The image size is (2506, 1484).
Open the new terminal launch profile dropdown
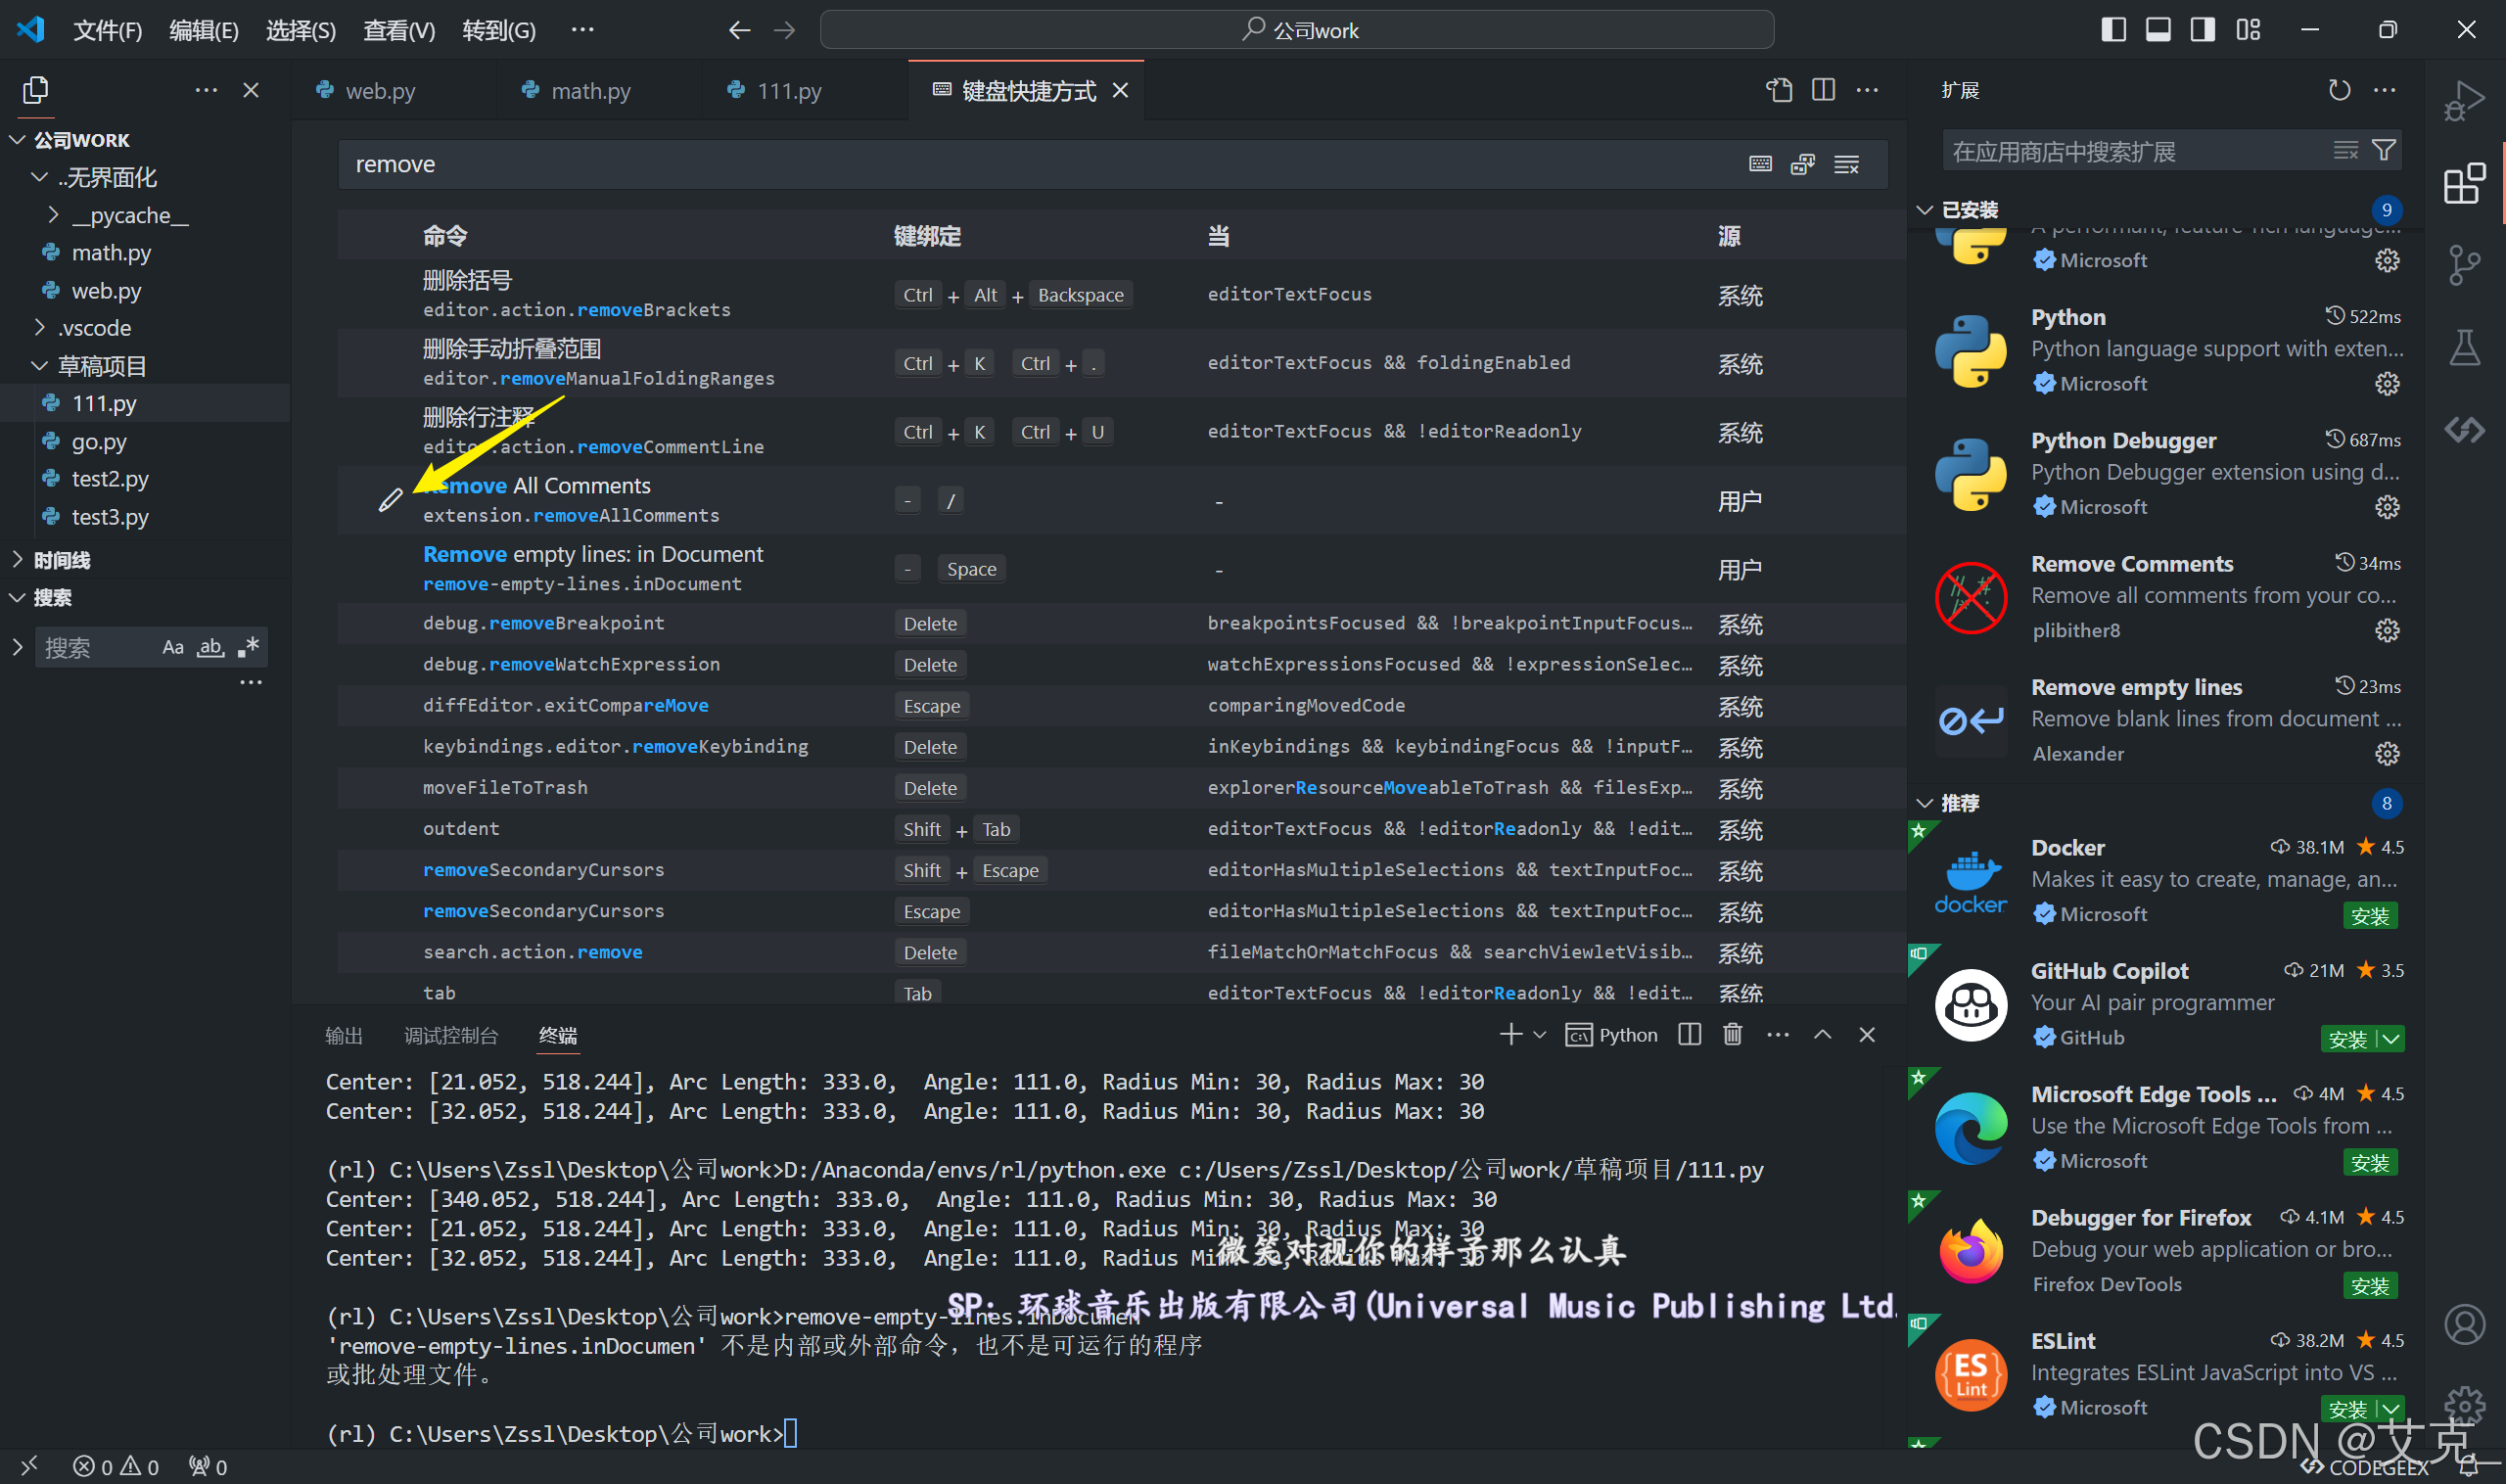1540,1034
